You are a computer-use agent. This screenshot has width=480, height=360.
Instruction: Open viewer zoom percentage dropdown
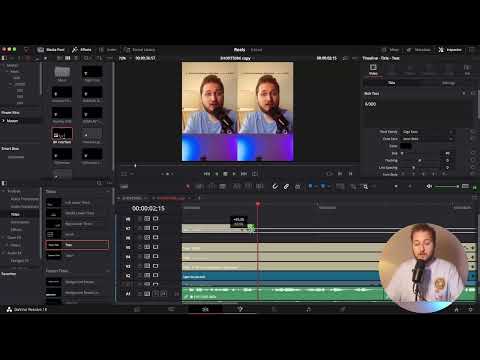point(124,58)
